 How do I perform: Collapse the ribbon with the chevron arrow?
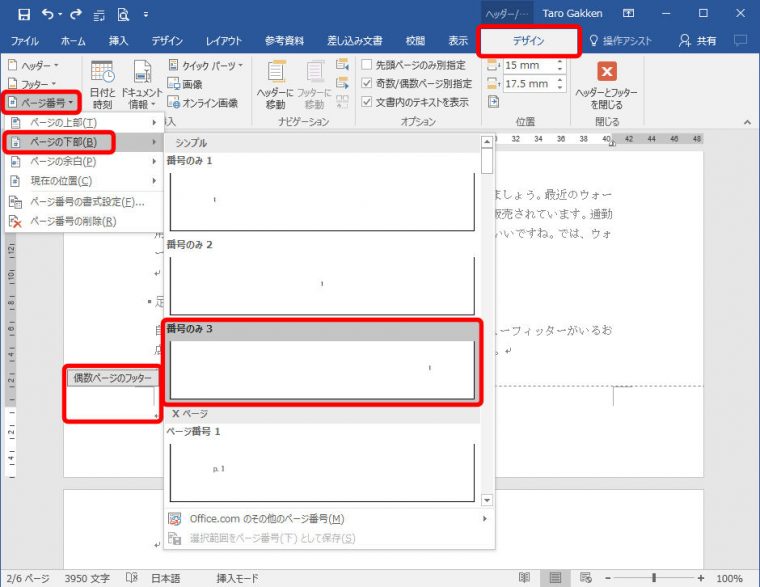pyautogui.click(x=747, y=122)
